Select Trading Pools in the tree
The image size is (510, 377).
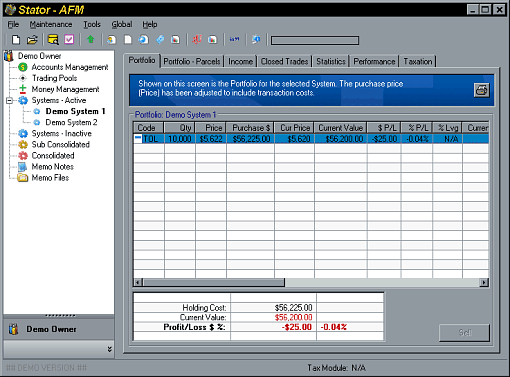(54, 78)
